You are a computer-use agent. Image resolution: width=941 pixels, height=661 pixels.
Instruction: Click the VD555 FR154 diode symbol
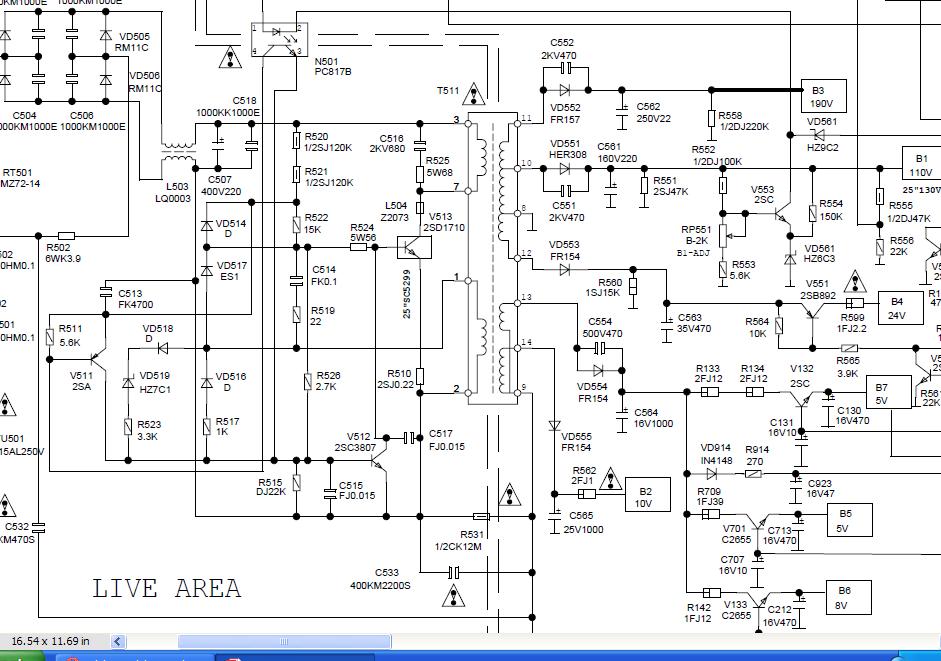point(554,425)
